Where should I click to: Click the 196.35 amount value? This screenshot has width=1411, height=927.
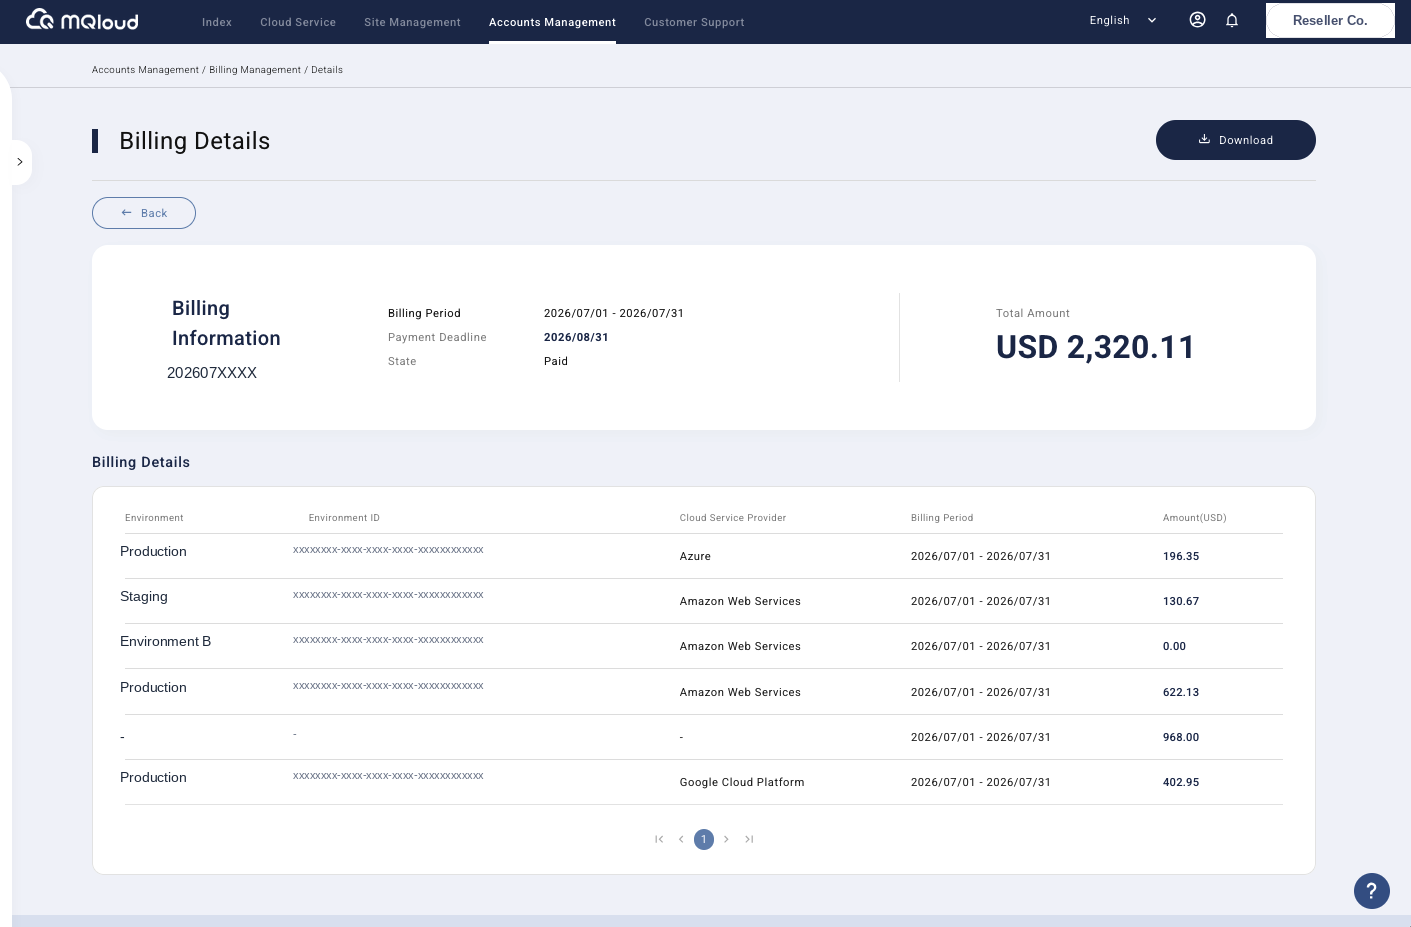(x=1181, y=556)
